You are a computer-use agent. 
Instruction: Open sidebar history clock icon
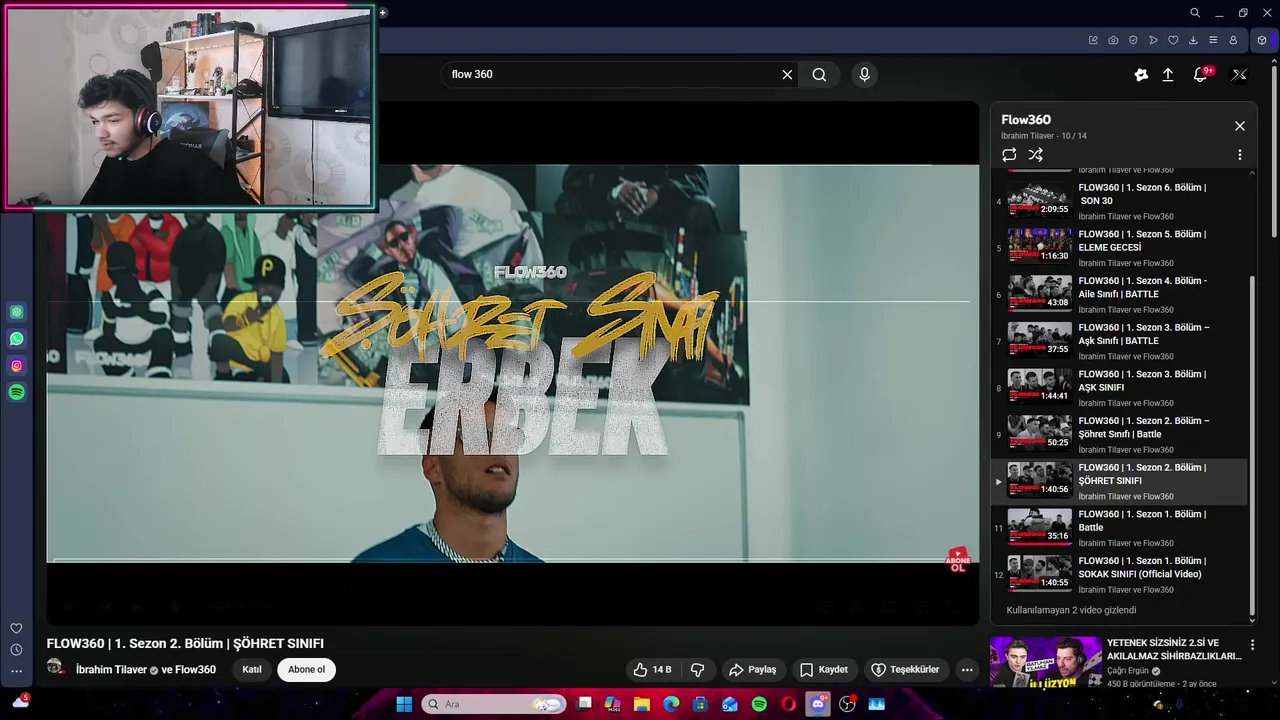click(16, 650)
